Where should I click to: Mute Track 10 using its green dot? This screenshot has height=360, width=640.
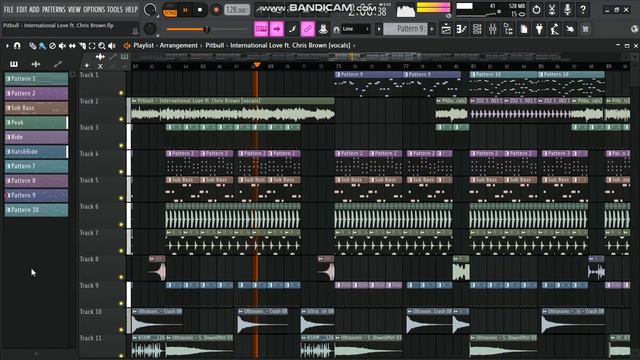(x=121, y=329)
